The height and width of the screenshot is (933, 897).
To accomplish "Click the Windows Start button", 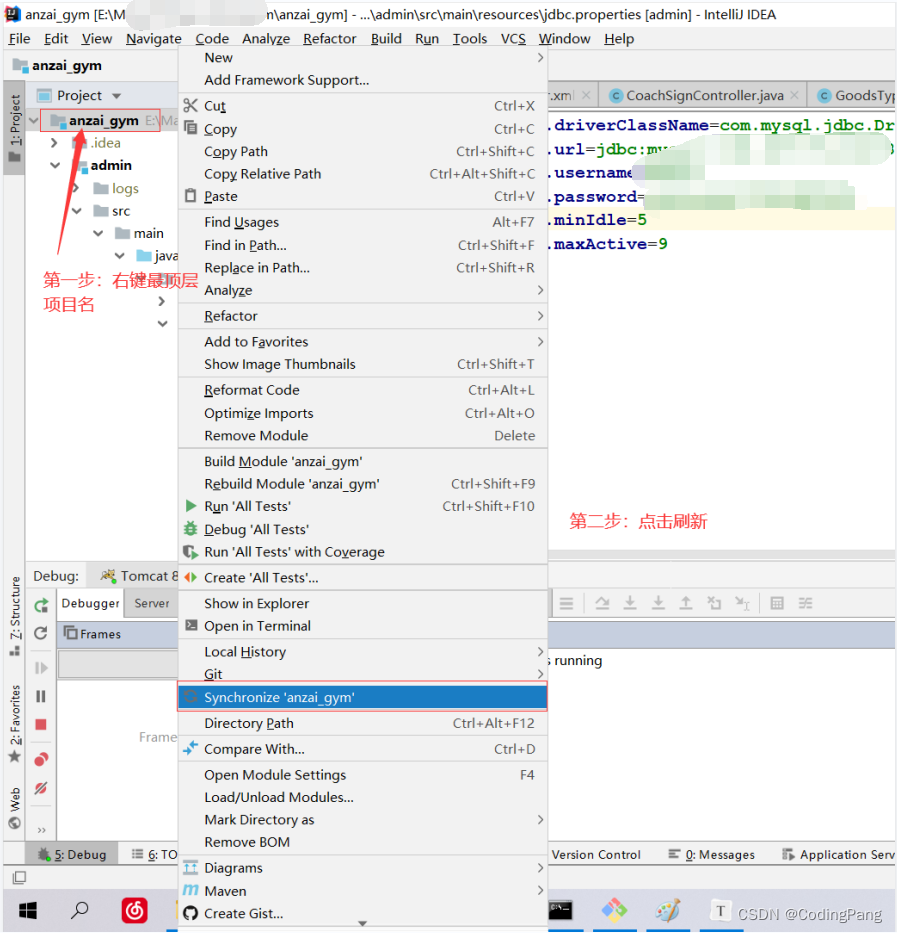I will (27, 910).
